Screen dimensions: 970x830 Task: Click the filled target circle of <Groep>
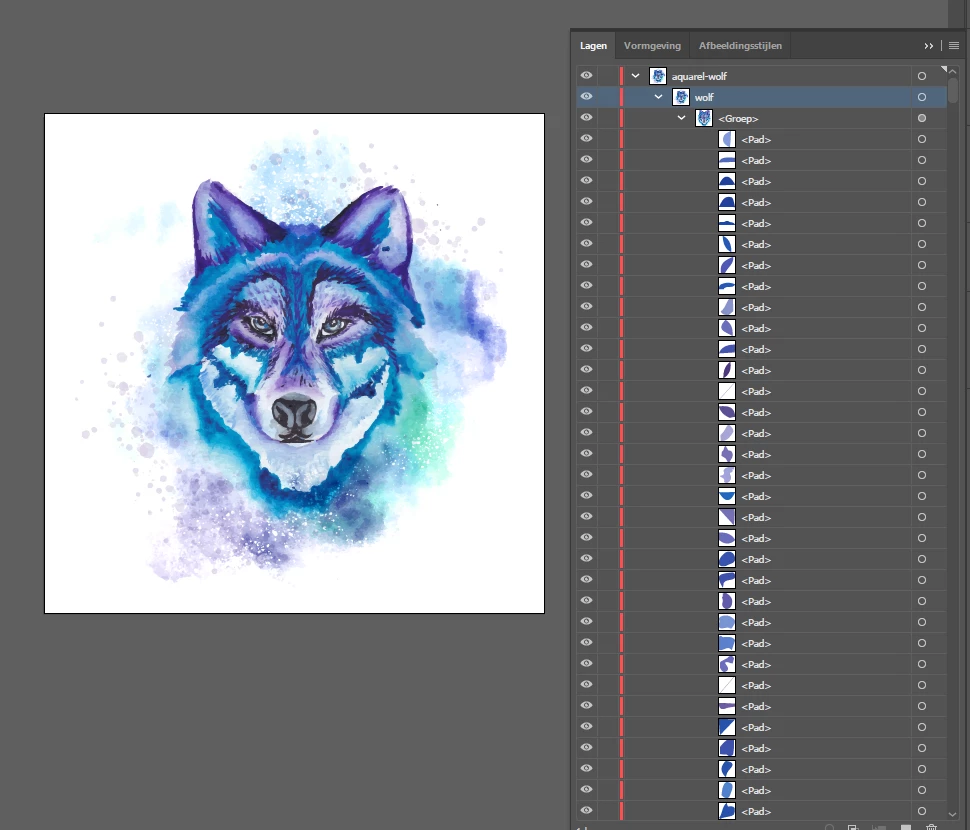922,118
